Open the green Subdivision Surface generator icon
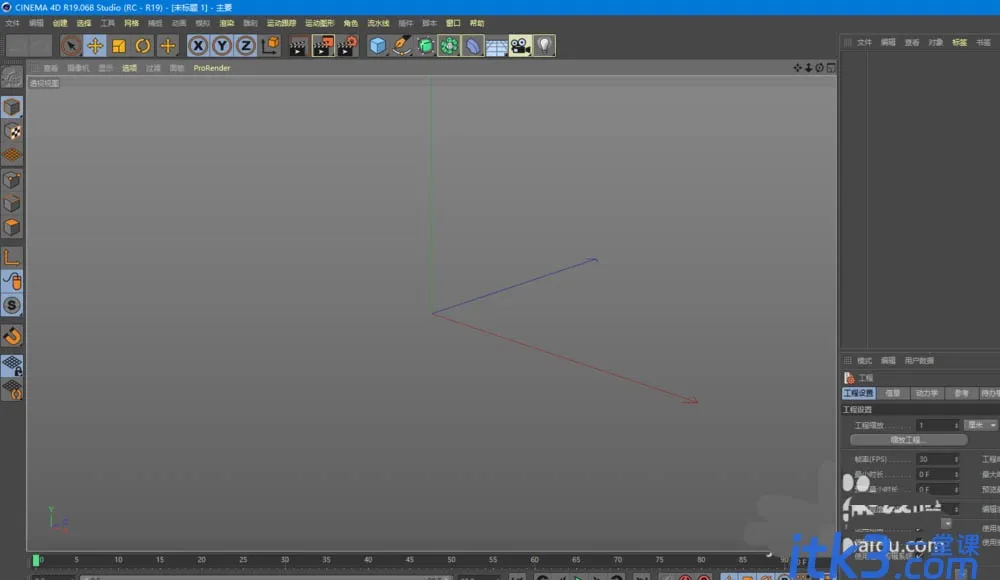This screenshot has height=580, width=1000. (x=425, y=46)
